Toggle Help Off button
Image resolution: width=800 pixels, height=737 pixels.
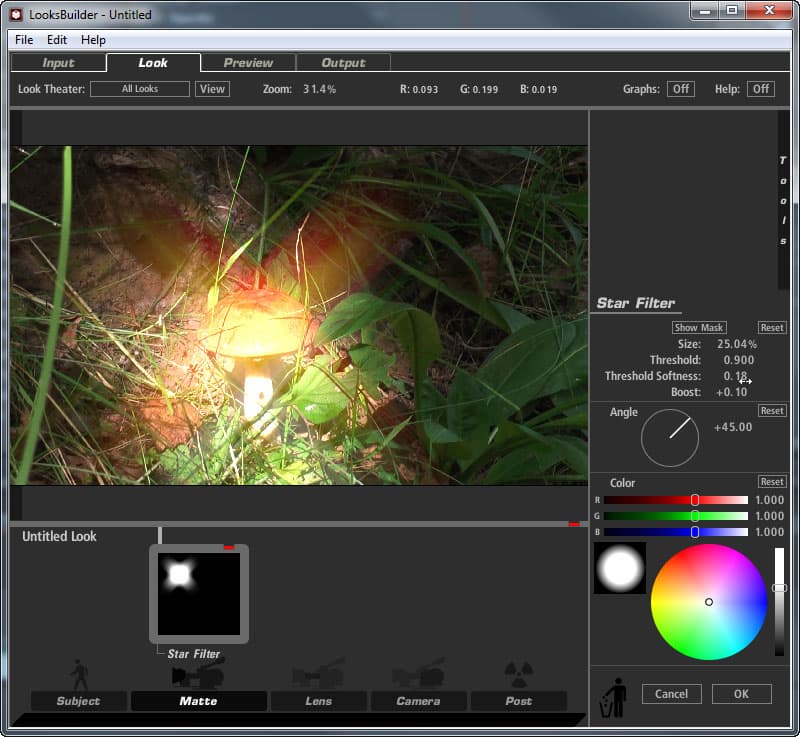[x=761, y=89]
